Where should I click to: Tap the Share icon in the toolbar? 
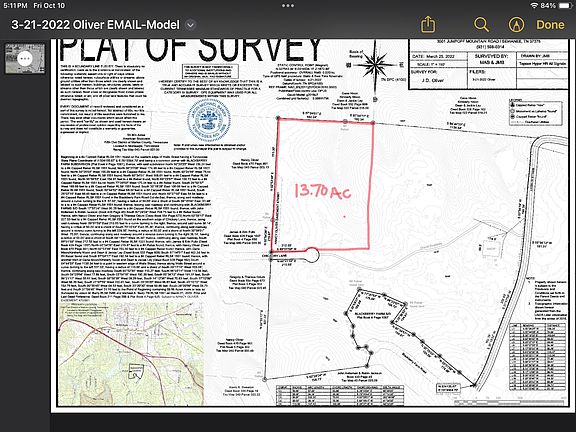point(428,25)
